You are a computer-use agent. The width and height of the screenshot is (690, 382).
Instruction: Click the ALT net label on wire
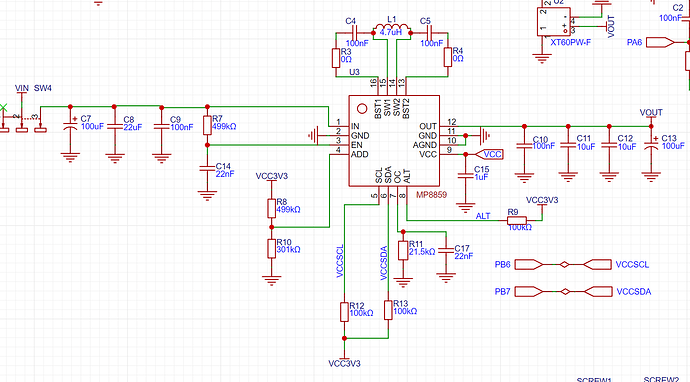coord(483,216)
